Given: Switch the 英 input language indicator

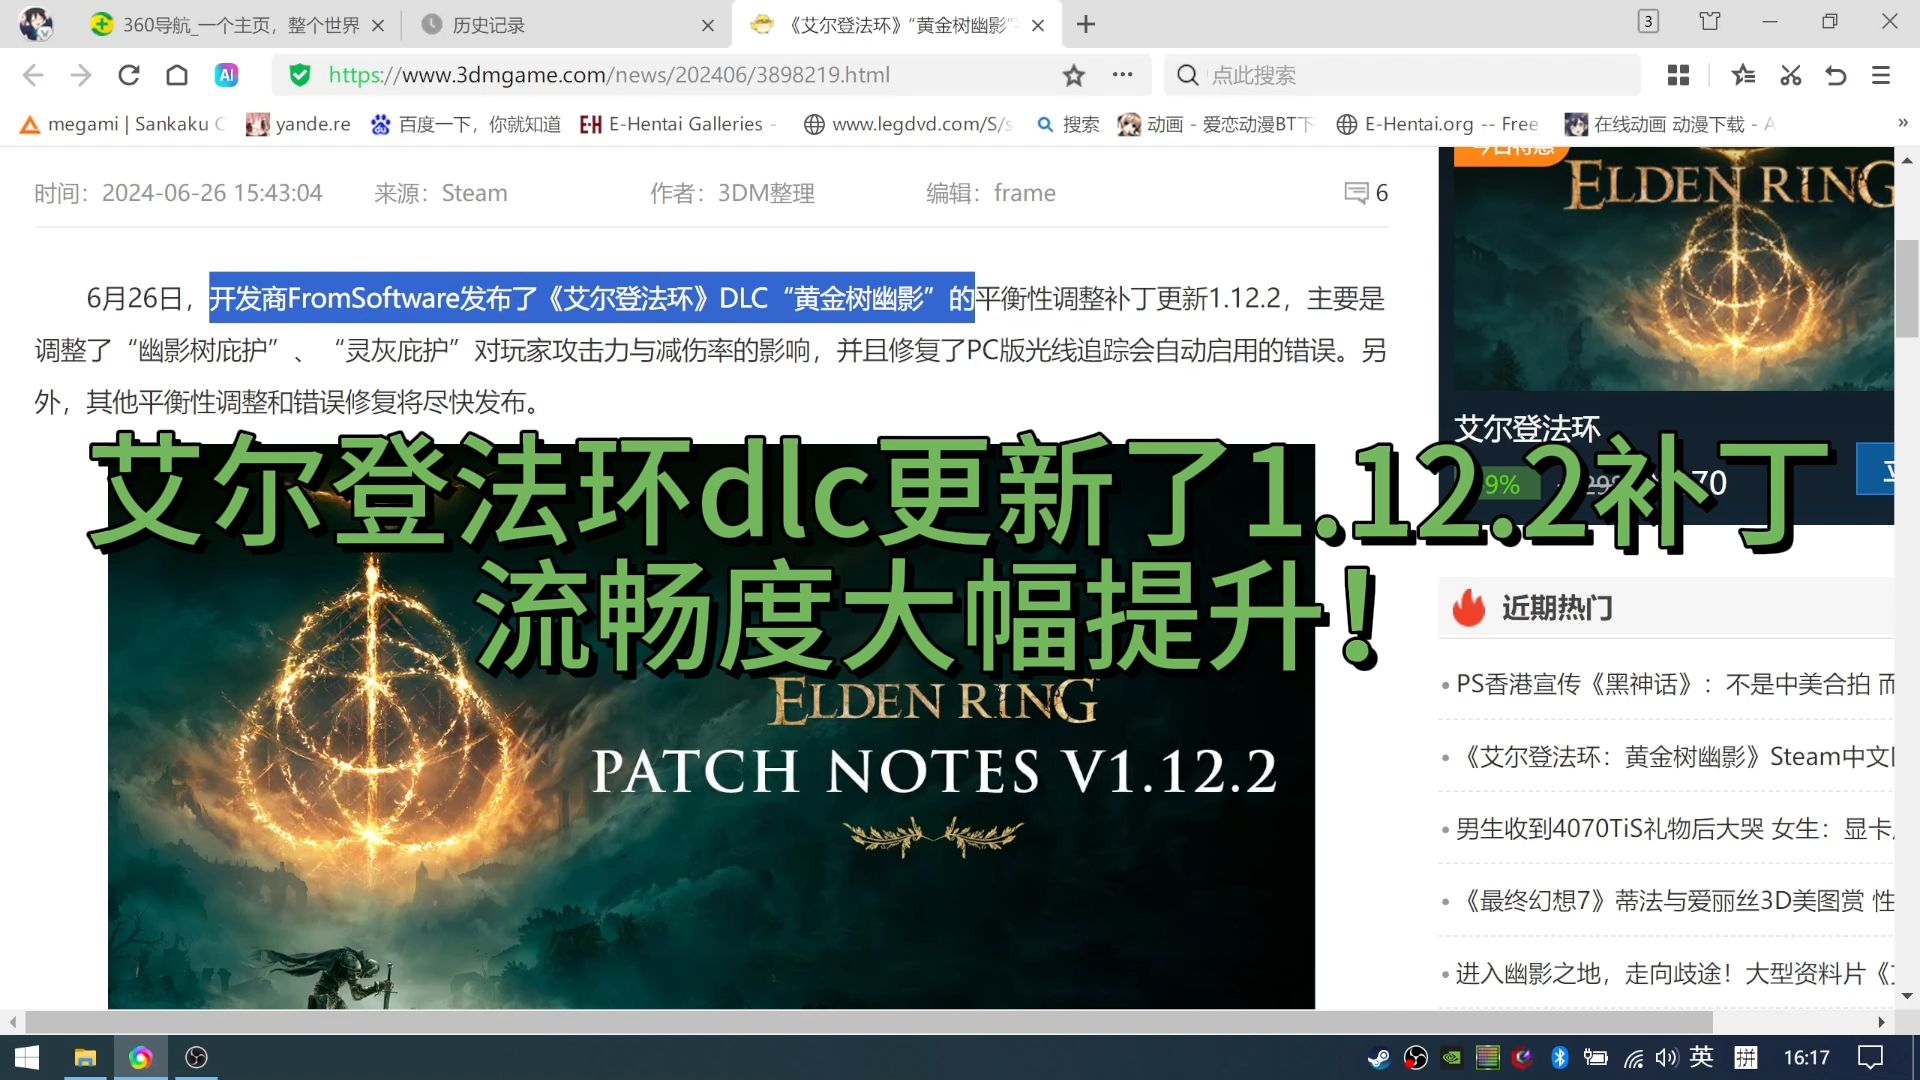Looking at the screenshot, I should (x=1701, y=1057).
